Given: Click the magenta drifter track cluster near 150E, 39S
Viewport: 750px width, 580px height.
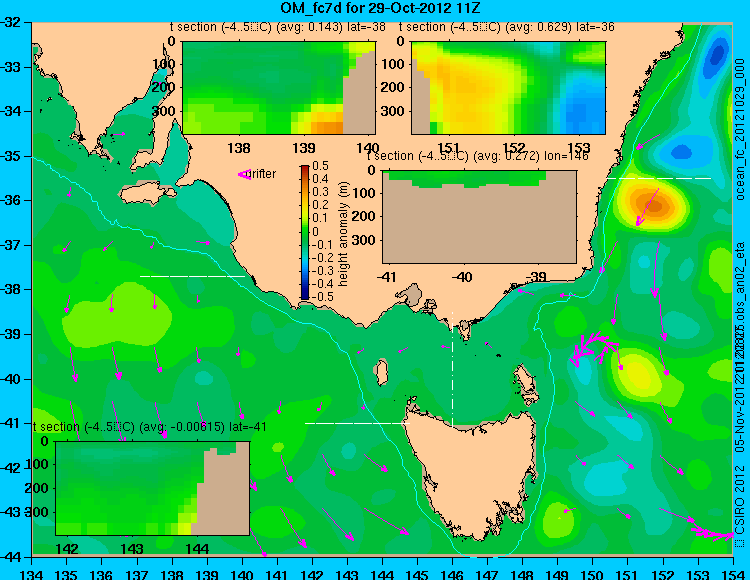Looking at the screenshot, I should click(x=592, y=348).
